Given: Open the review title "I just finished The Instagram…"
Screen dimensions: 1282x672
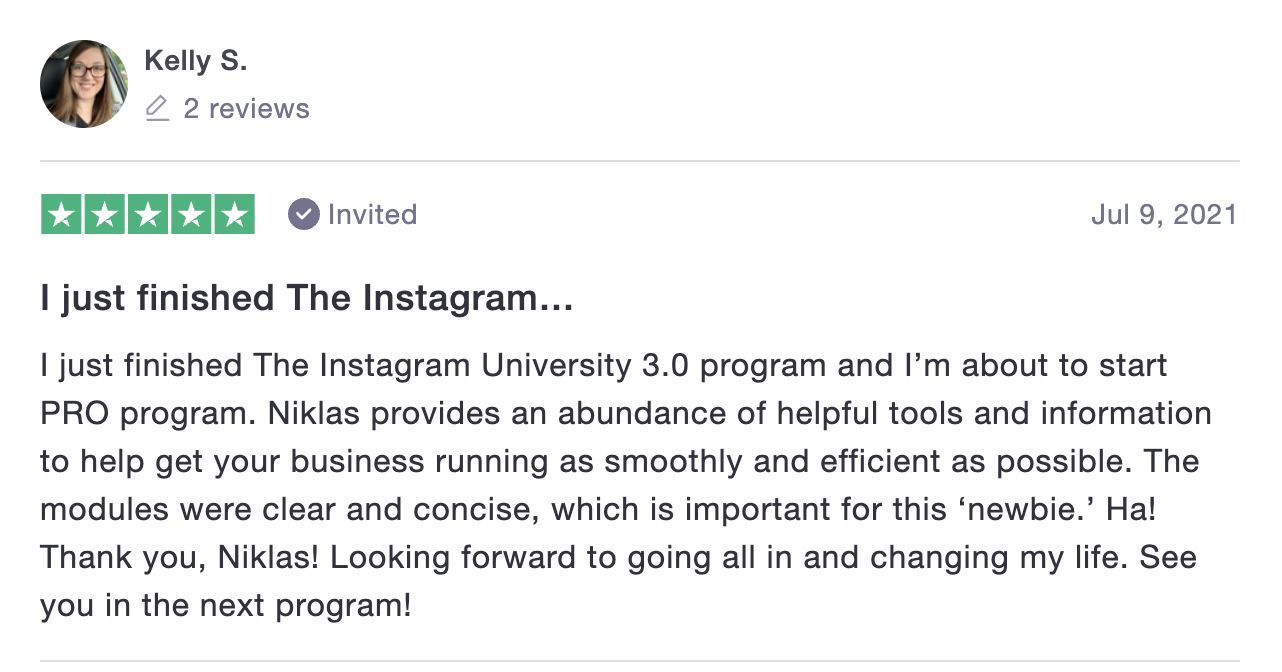Looking at the screenshot, I should [x=306, y=298].
